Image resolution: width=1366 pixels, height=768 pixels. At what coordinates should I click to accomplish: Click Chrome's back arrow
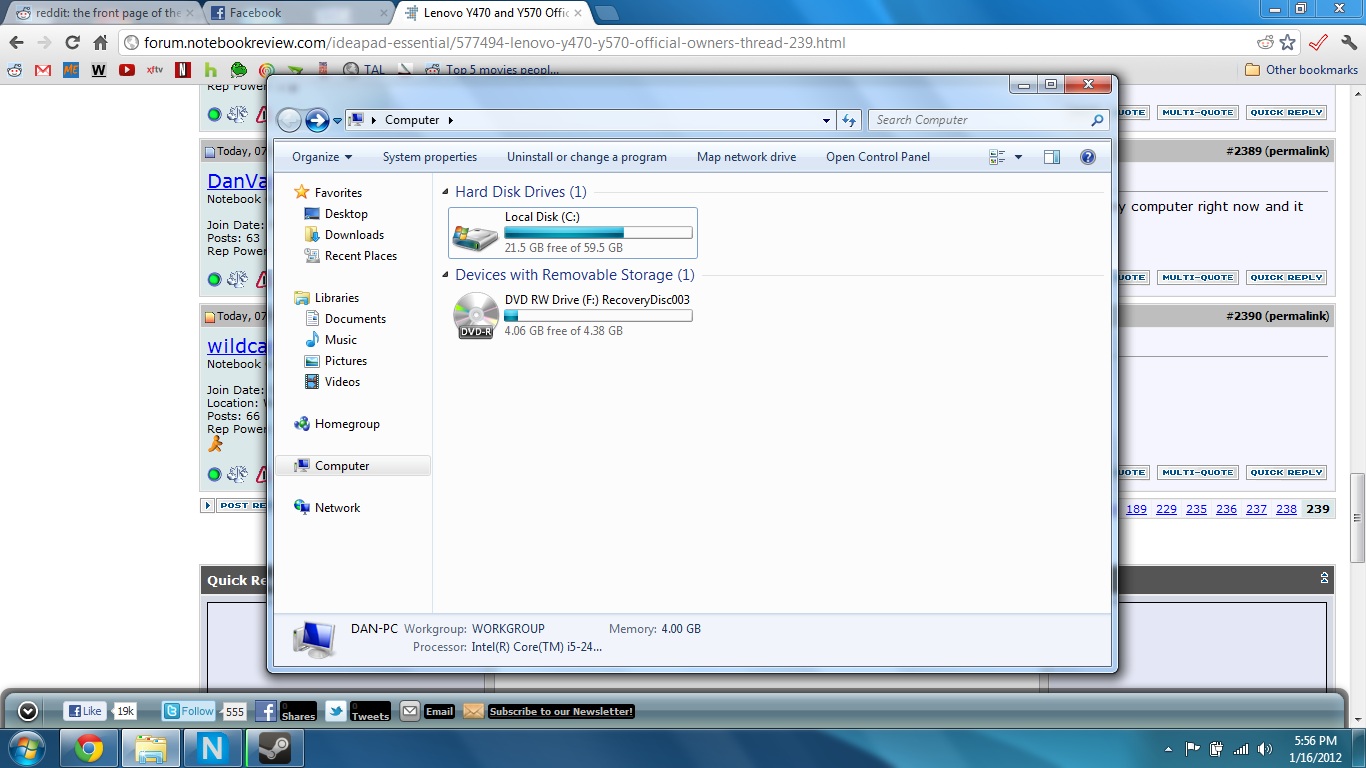(16, 42)
